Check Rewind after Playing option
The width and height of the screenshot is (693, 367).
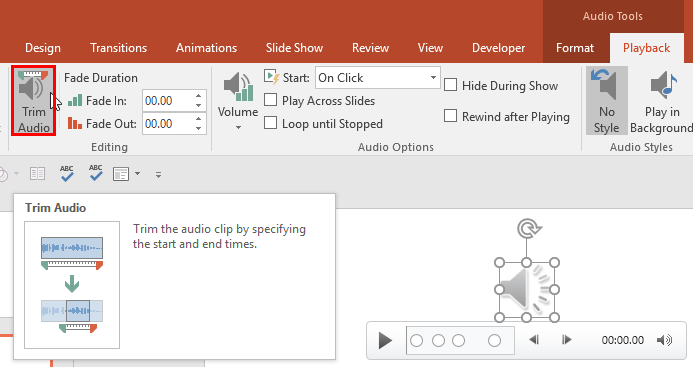click(450, 116)
